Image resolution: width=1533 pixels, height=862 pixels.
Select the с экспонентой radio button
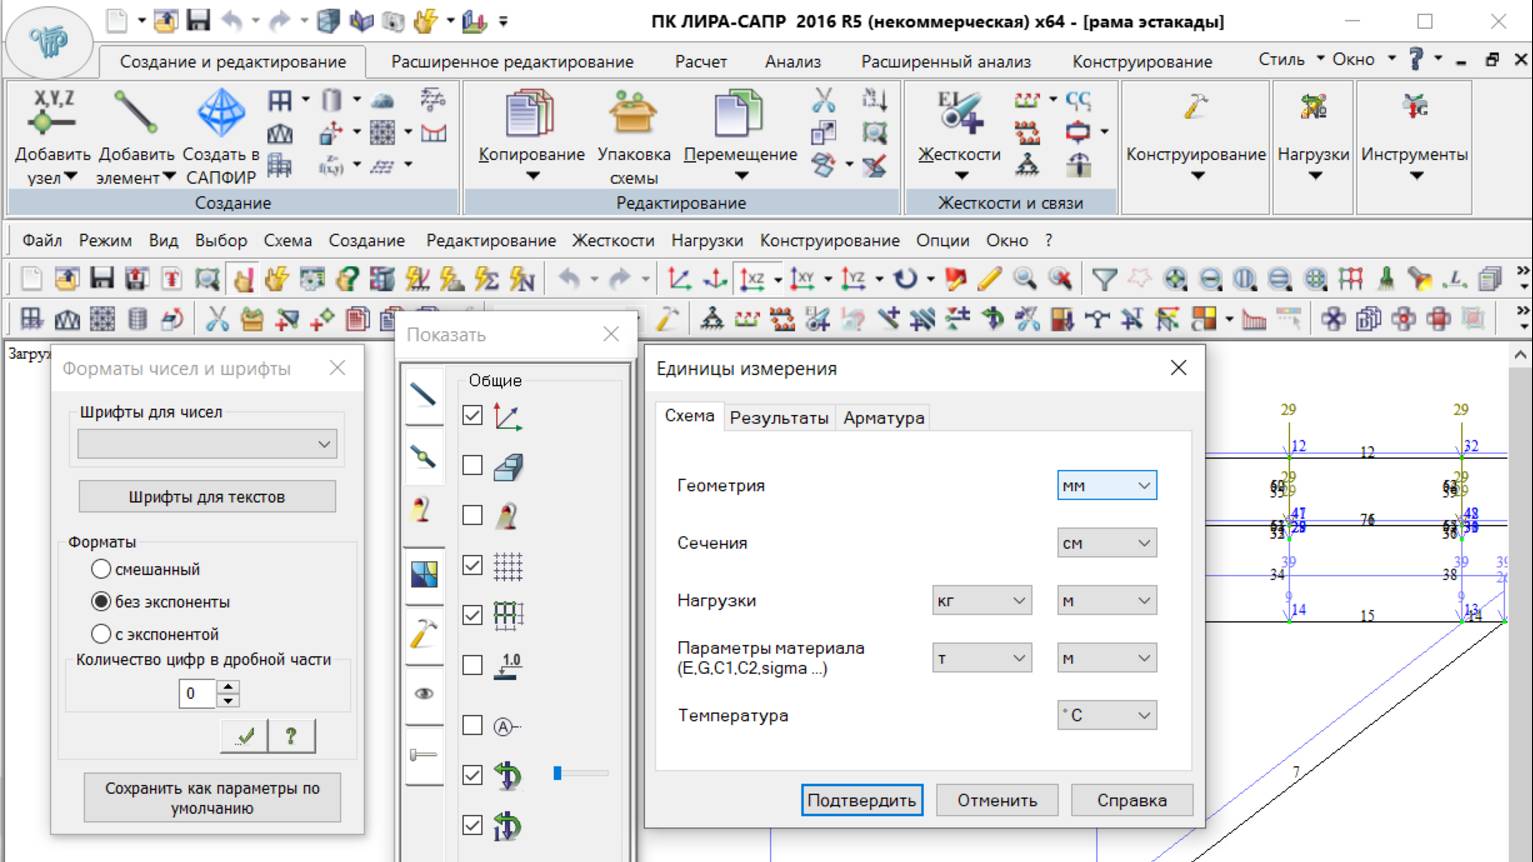pyautogui.click(x=101, y=634)
